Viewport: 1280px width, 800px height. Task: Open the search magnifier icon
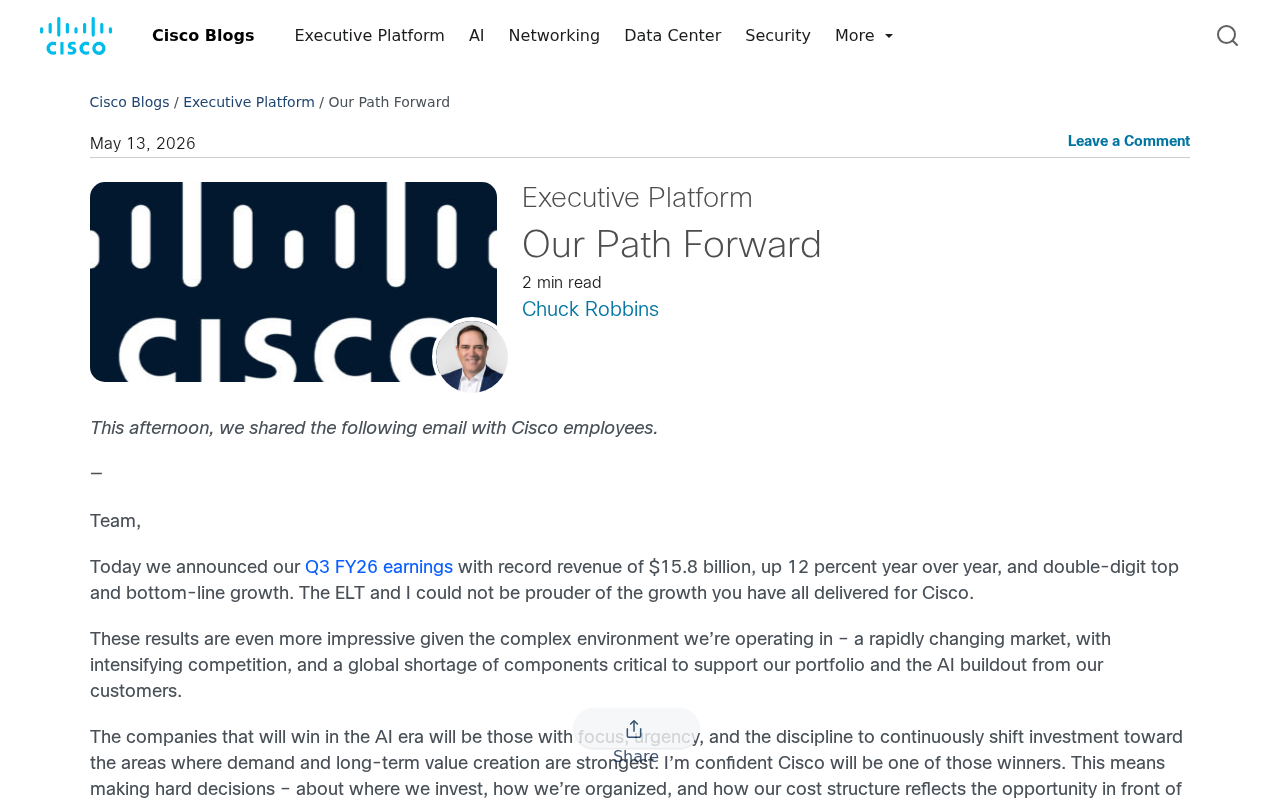pos(1227,36)
